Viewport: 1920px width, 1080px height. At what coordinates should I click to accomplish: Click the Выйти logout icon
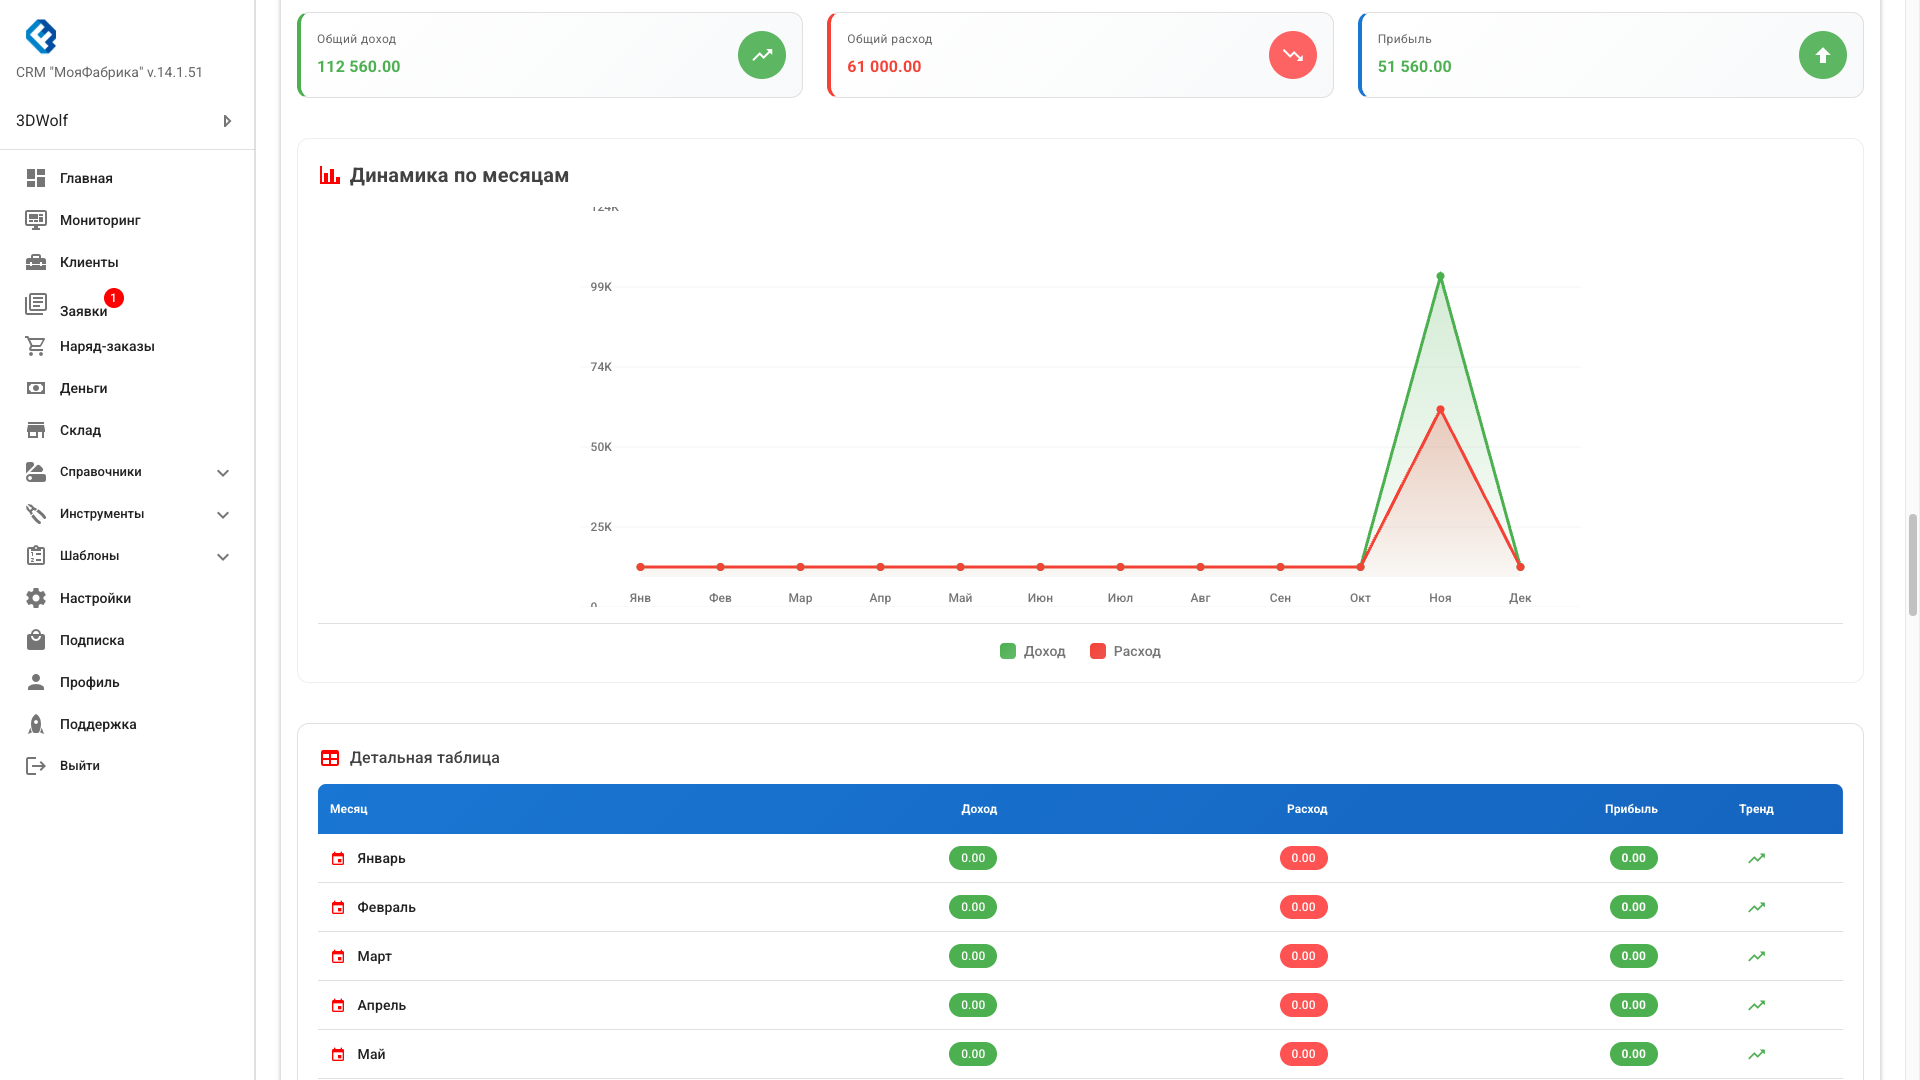pos(36,766)
